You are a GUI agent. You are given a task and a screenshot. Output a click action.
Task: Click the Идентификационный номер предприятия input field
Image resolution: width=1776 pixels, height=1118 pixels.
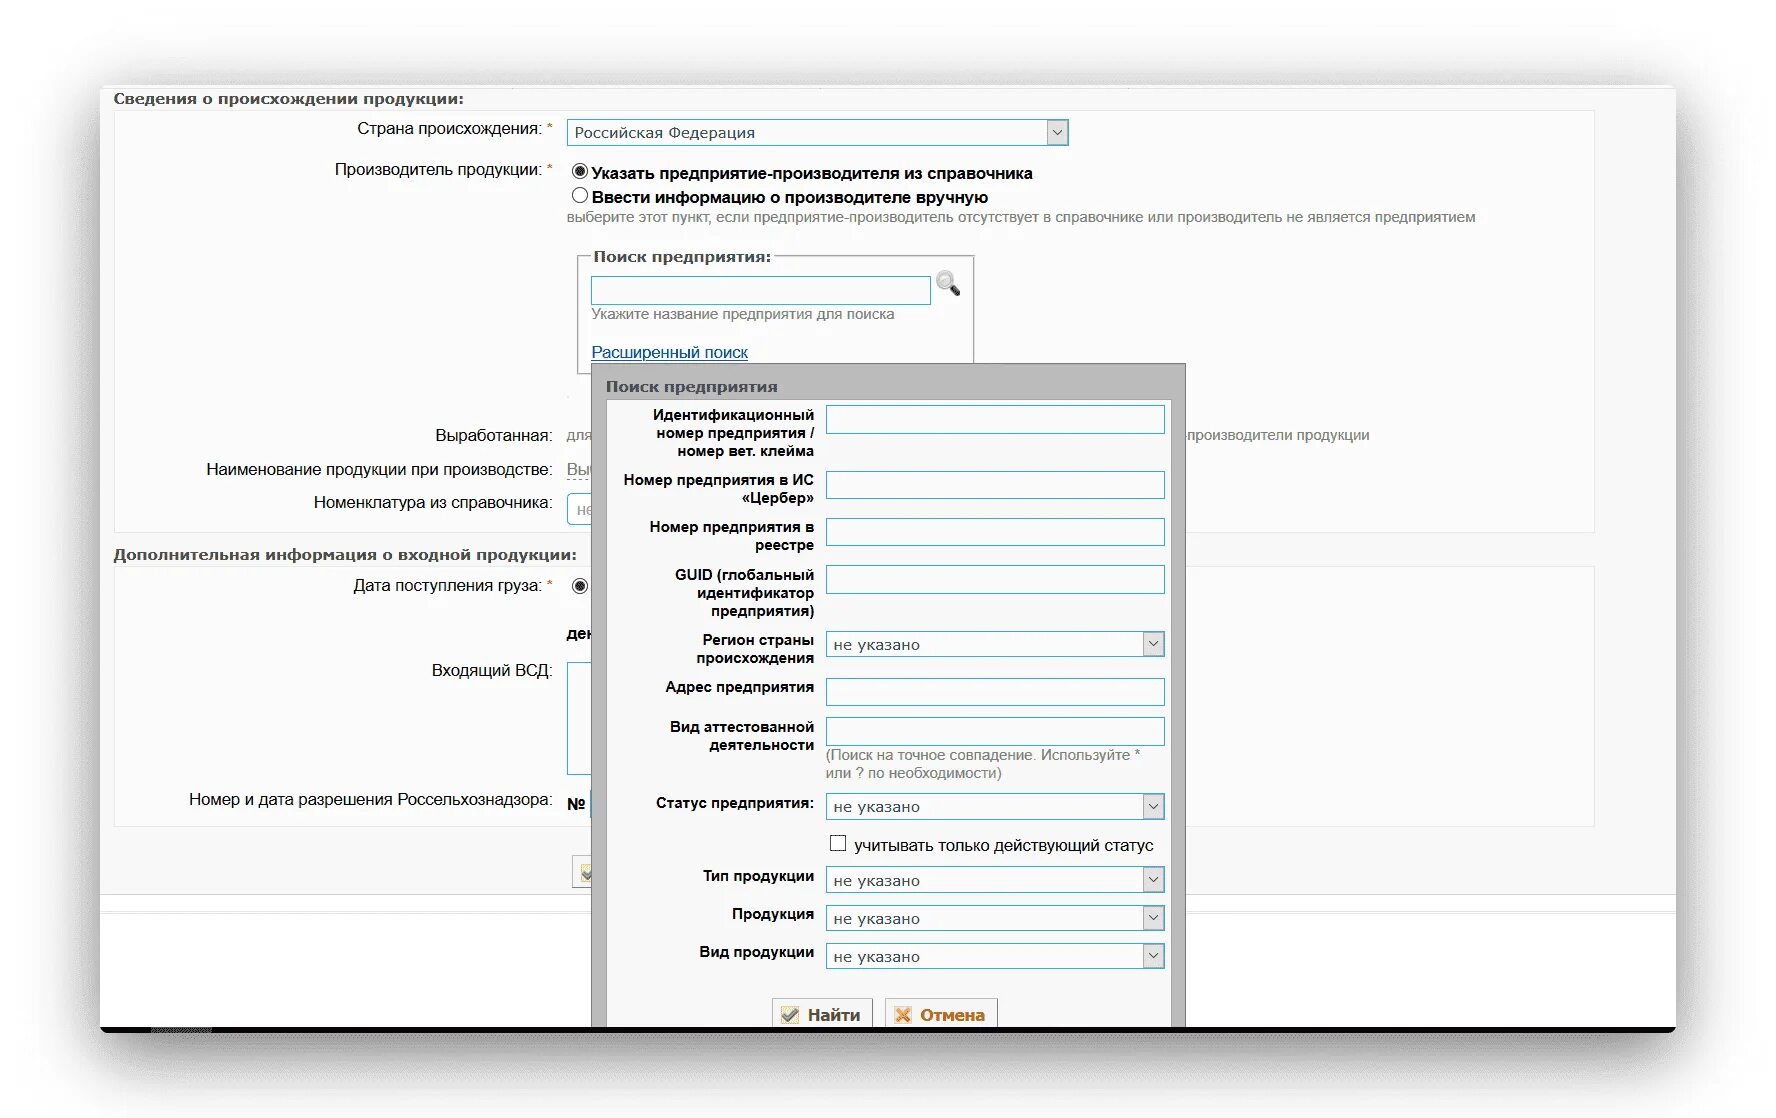pos(995,419)
